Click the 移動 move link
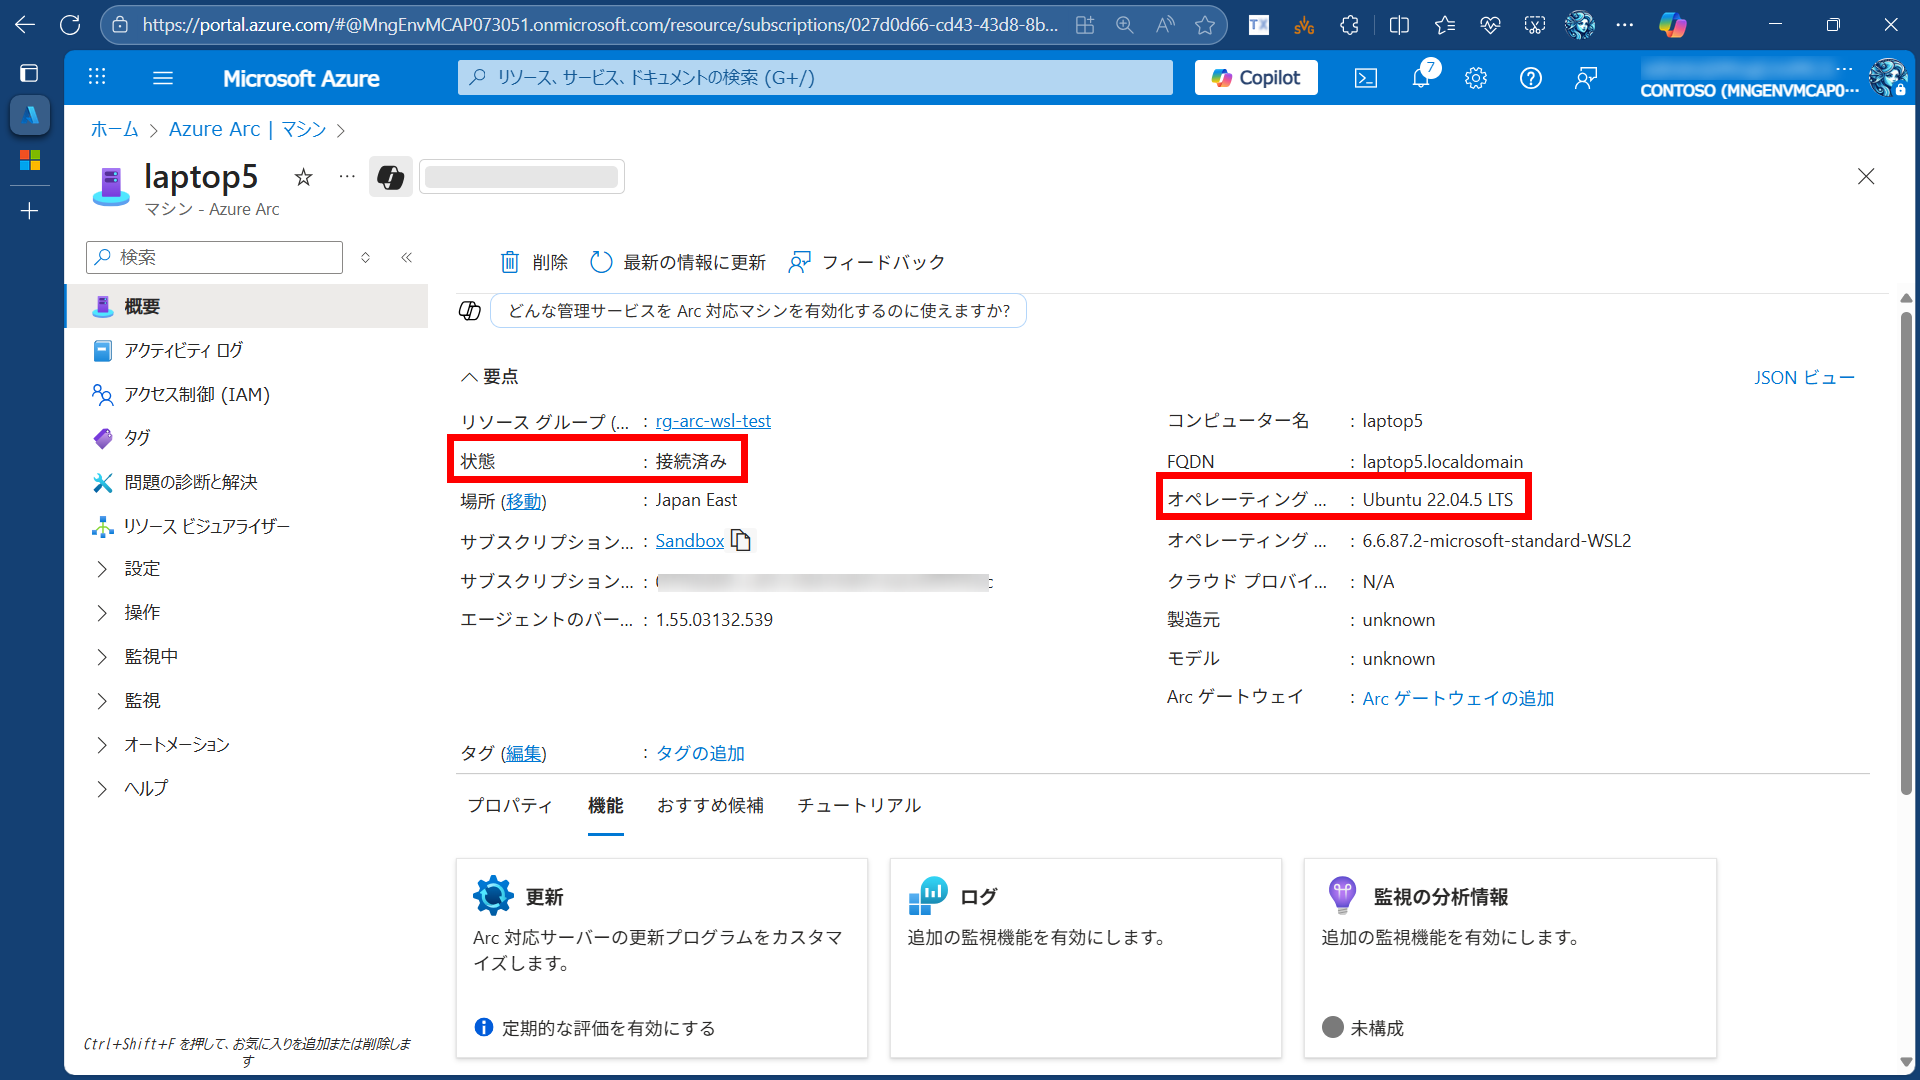The image size is (1920, 1080). pyautogui.click(x=524, y=500)
